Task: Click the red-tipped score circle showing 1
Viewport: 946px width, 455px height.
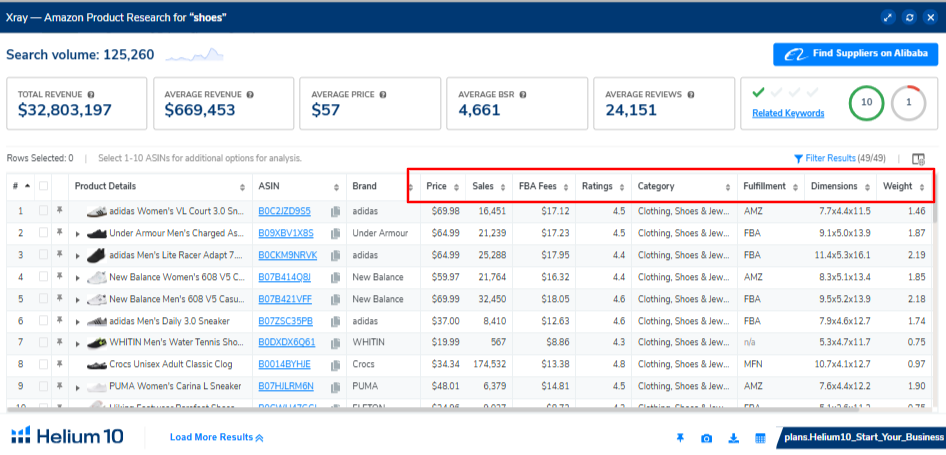Action: pyautogui.click(x=909, y=103)
